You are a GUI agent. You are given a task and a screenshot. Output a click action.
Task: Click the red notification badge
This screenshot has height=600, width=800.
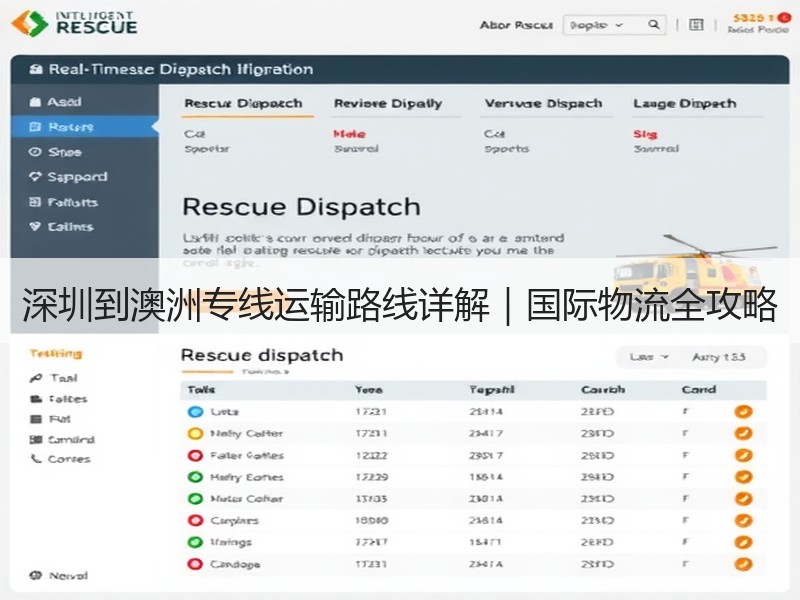[784, 18]
